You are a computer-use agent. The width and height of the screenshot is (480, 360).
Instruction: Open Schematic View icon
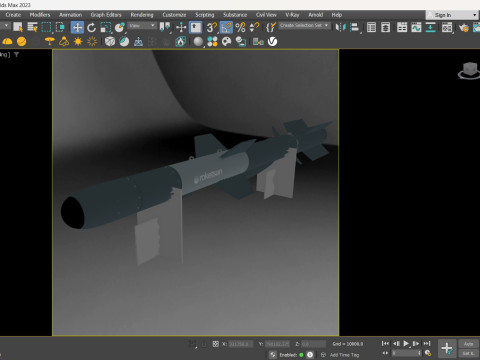coord(430,27)
